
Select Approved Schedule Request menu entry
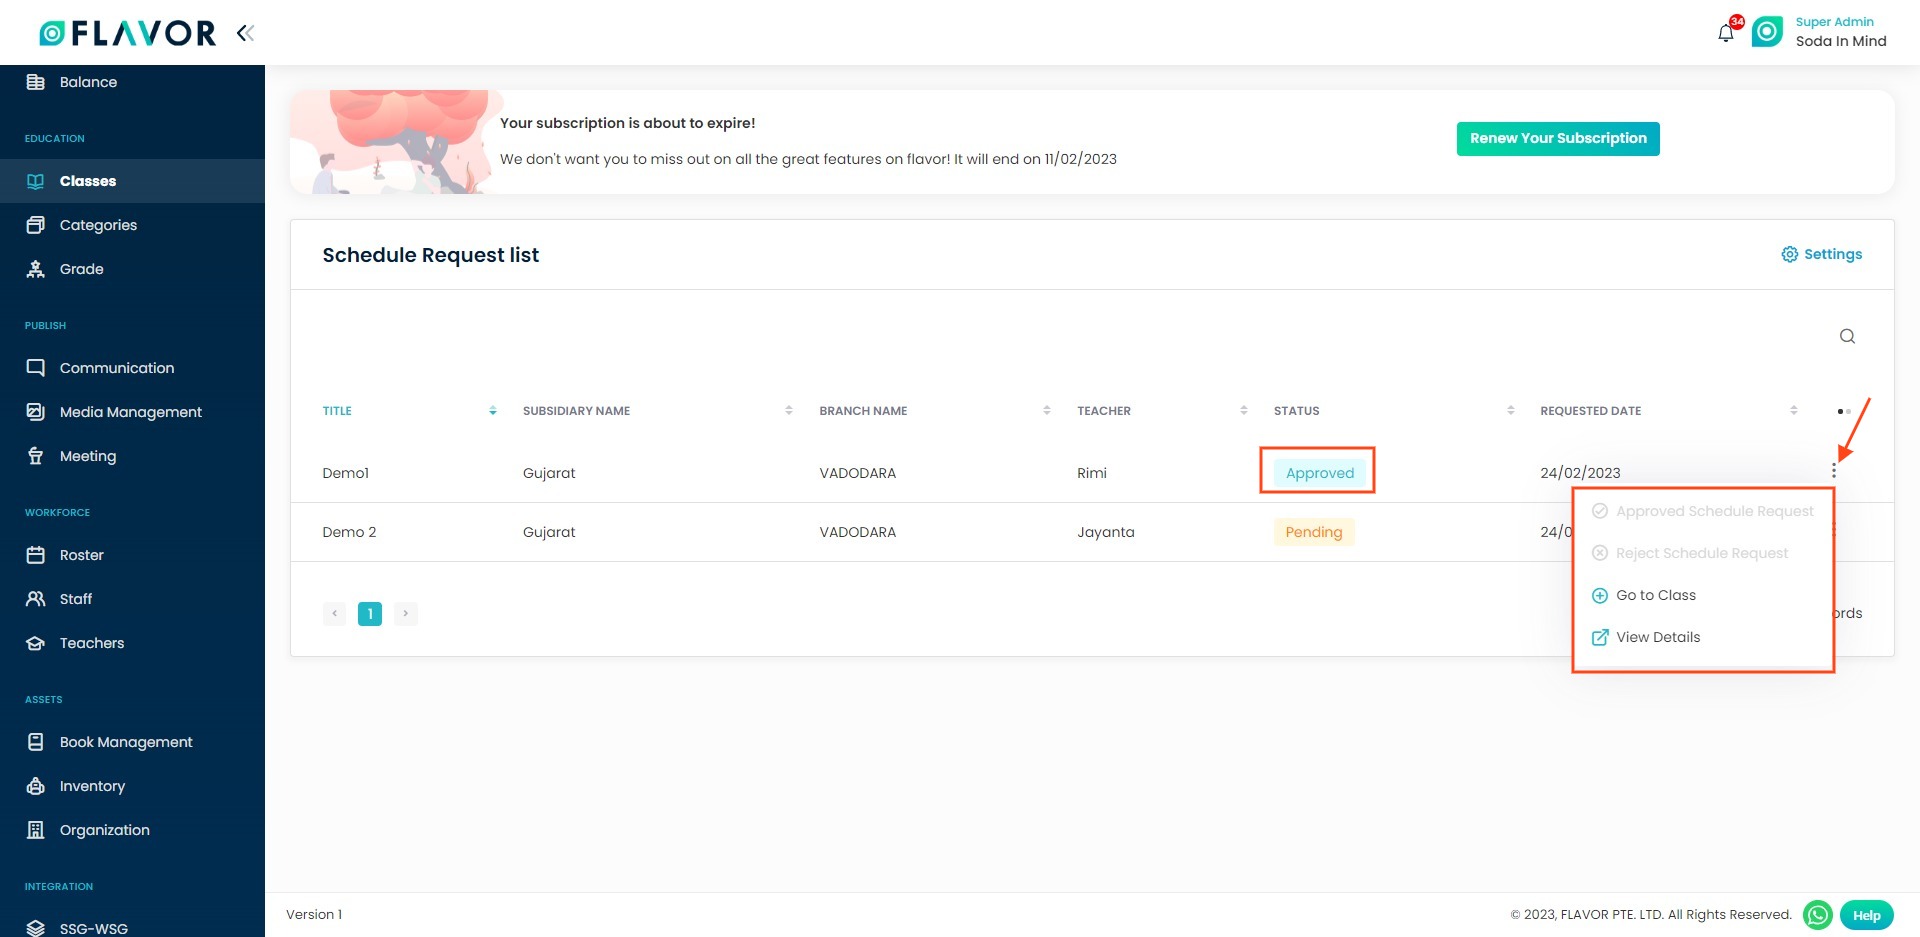tap(1702, 511)
